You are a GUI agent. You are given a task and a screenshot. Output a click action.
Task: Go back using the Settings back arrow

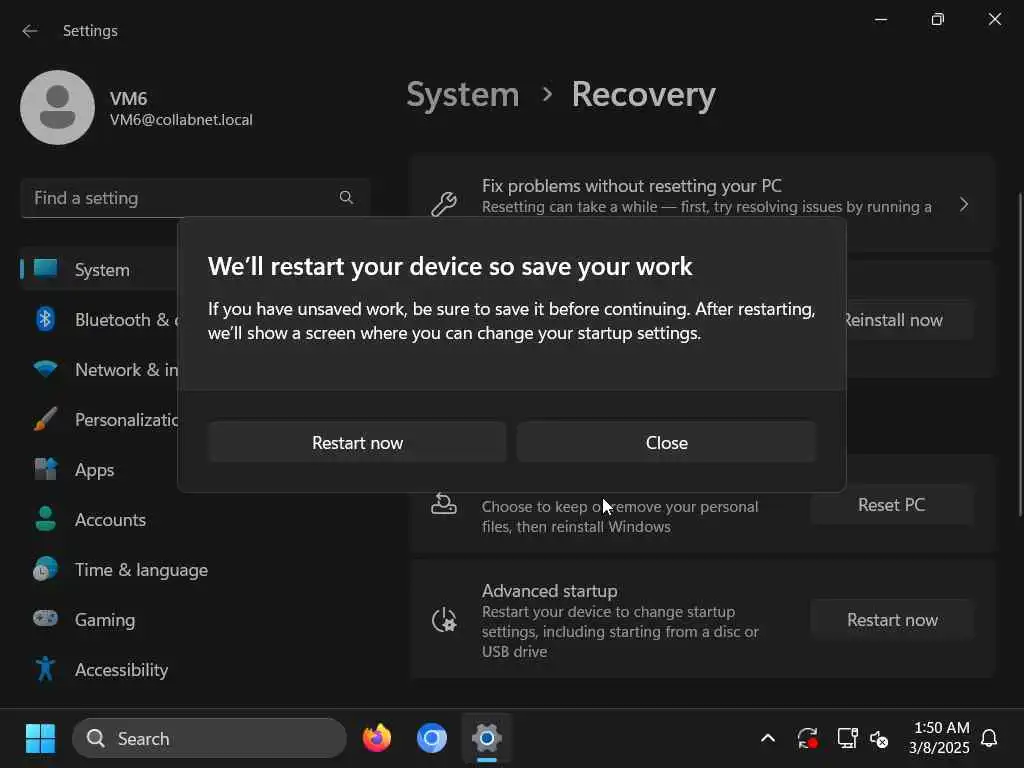[x=30, y=31]
